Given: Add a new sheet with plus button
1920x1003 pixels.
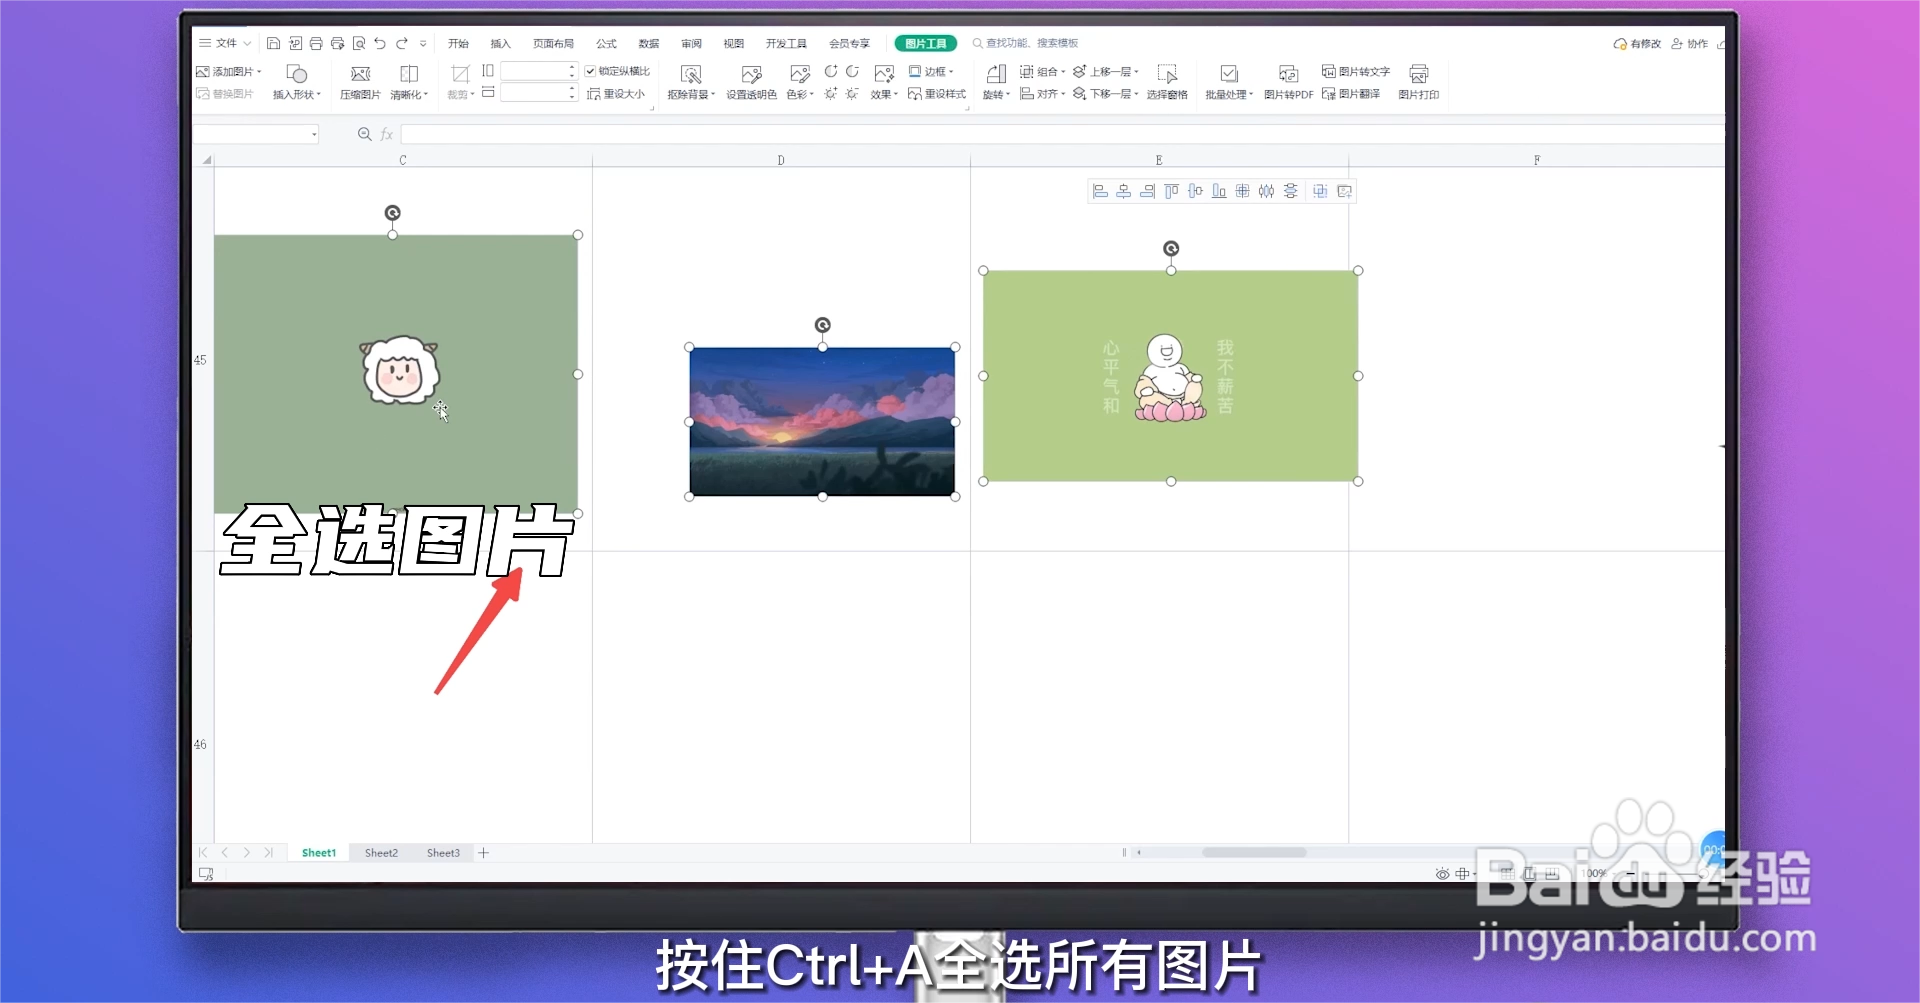Looking at the screenshot, I should 483,853.
